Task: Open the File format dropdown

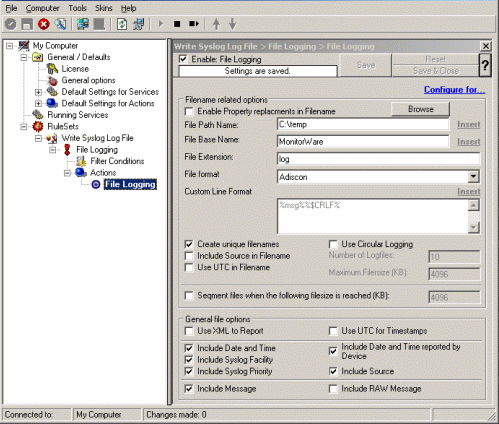Action: (x=473, y=177)
